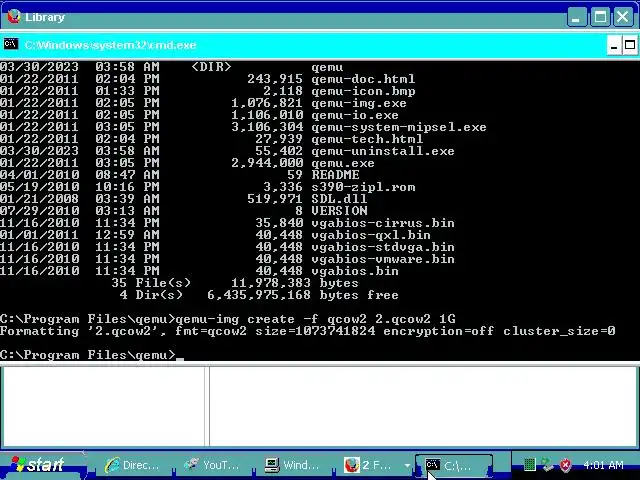Switch to the YouT... taskbar window
This screenshot has width=640, height=480.
pos(212,465)
